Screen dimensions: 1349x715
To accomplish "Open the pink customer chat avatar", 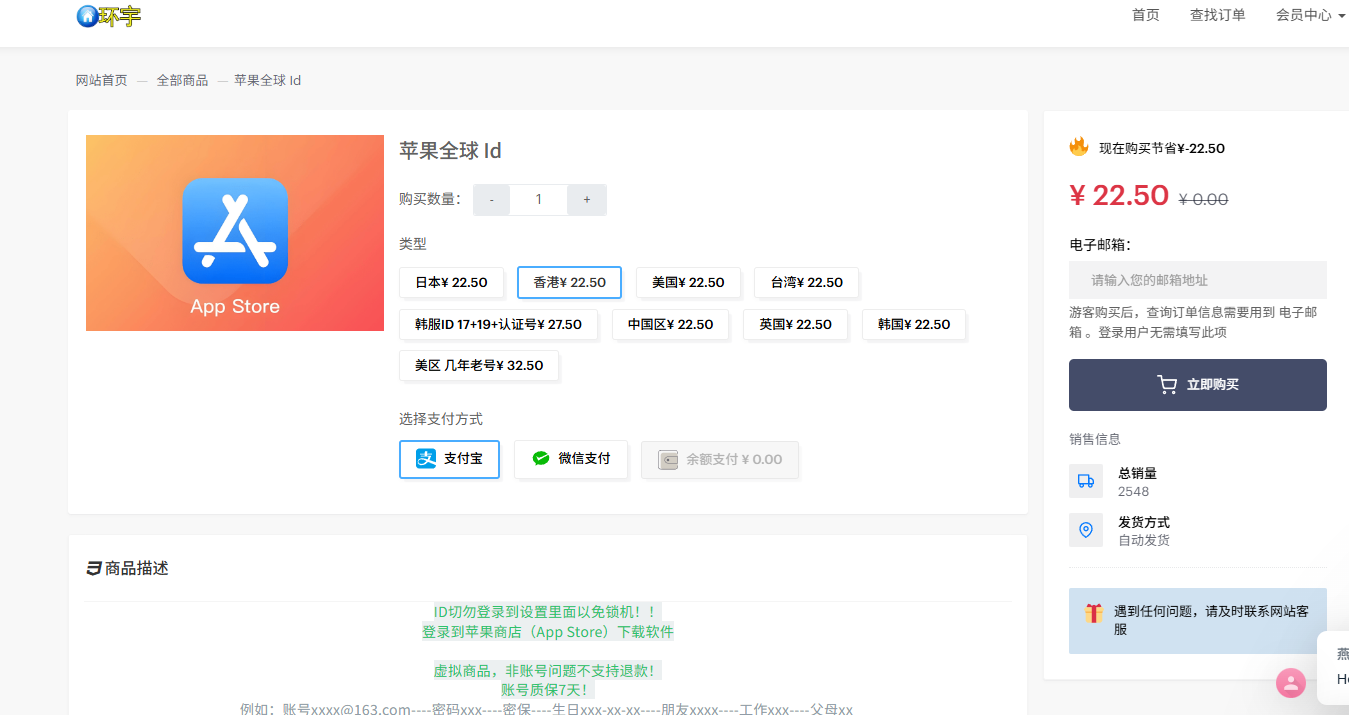I will [1291, 683].
